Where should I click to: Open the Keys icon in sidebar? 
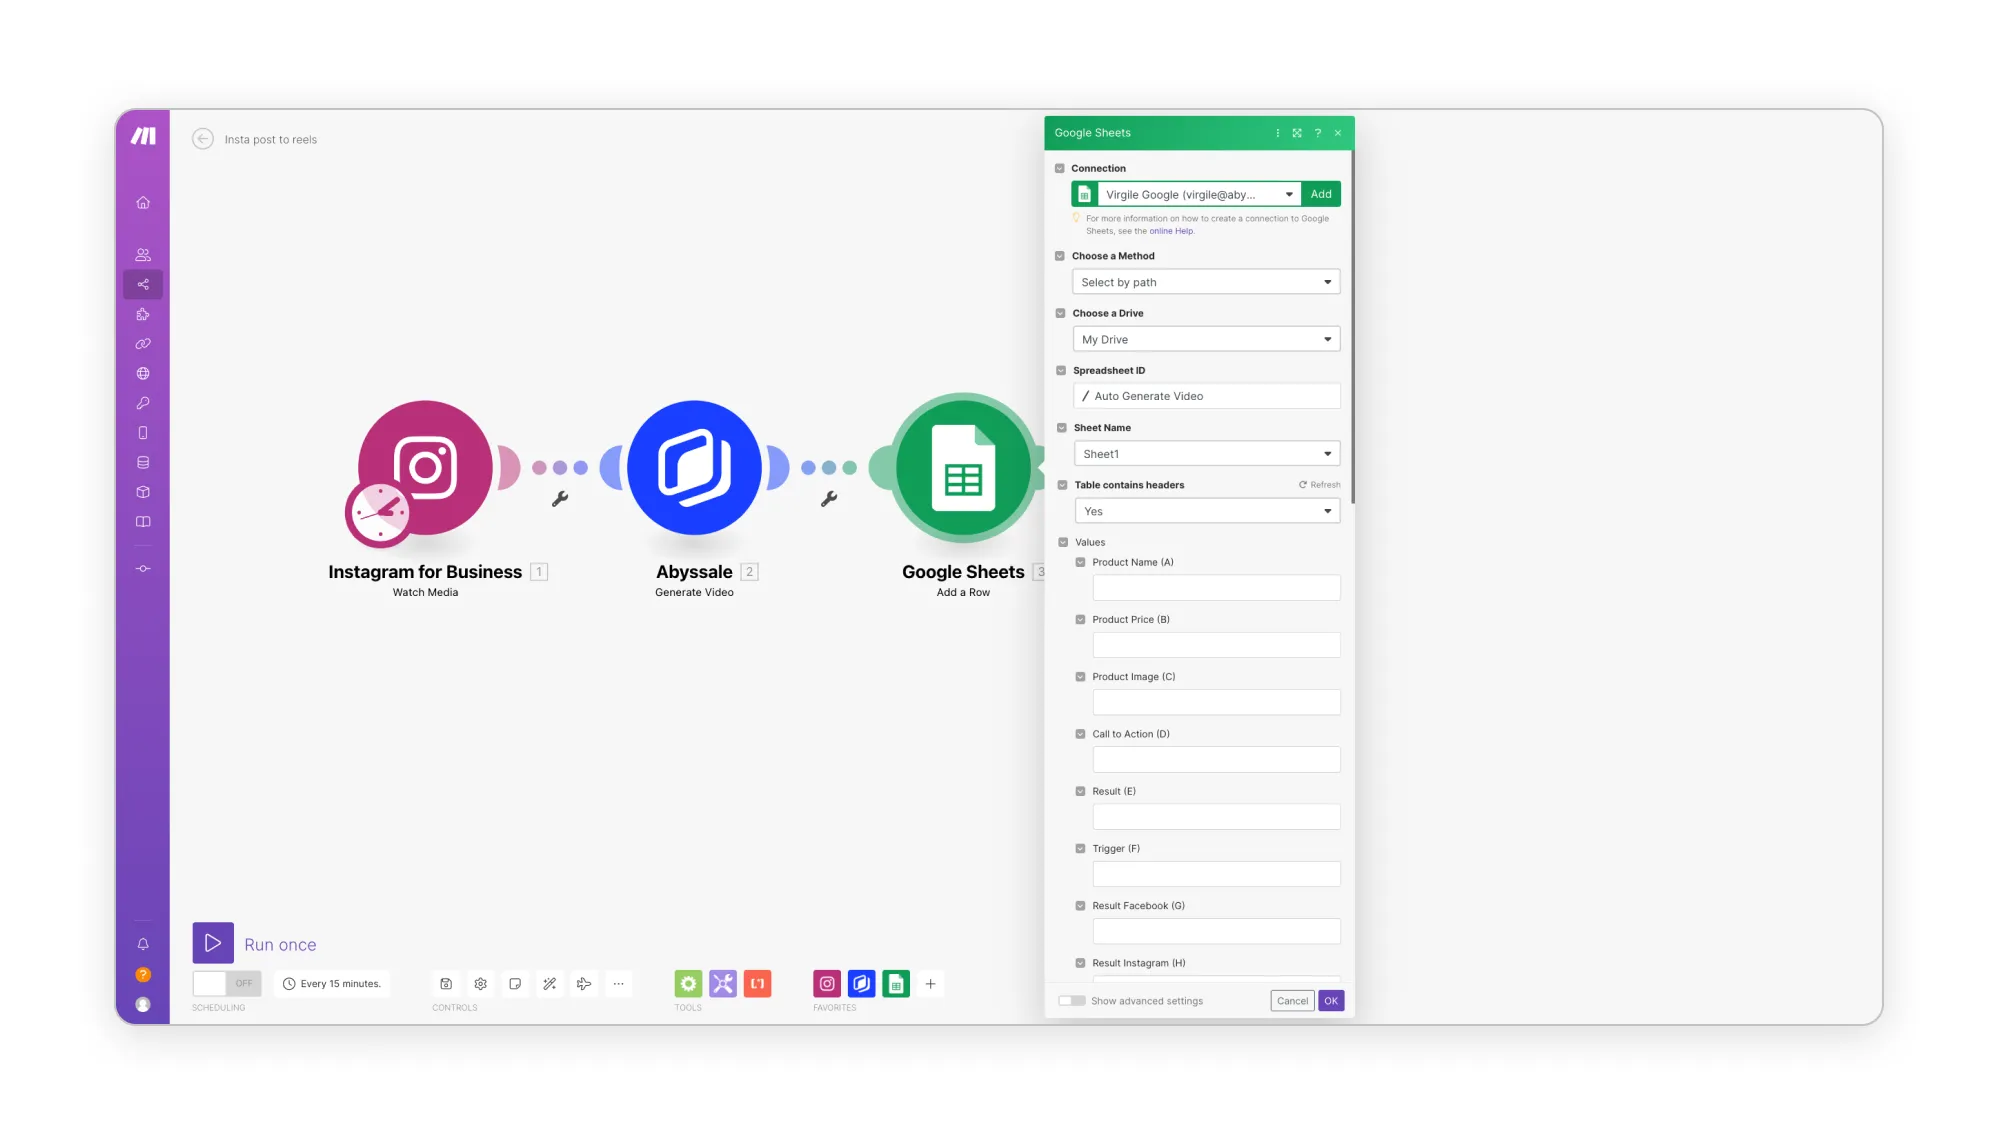pyautogui.click(x=143, y=404)
